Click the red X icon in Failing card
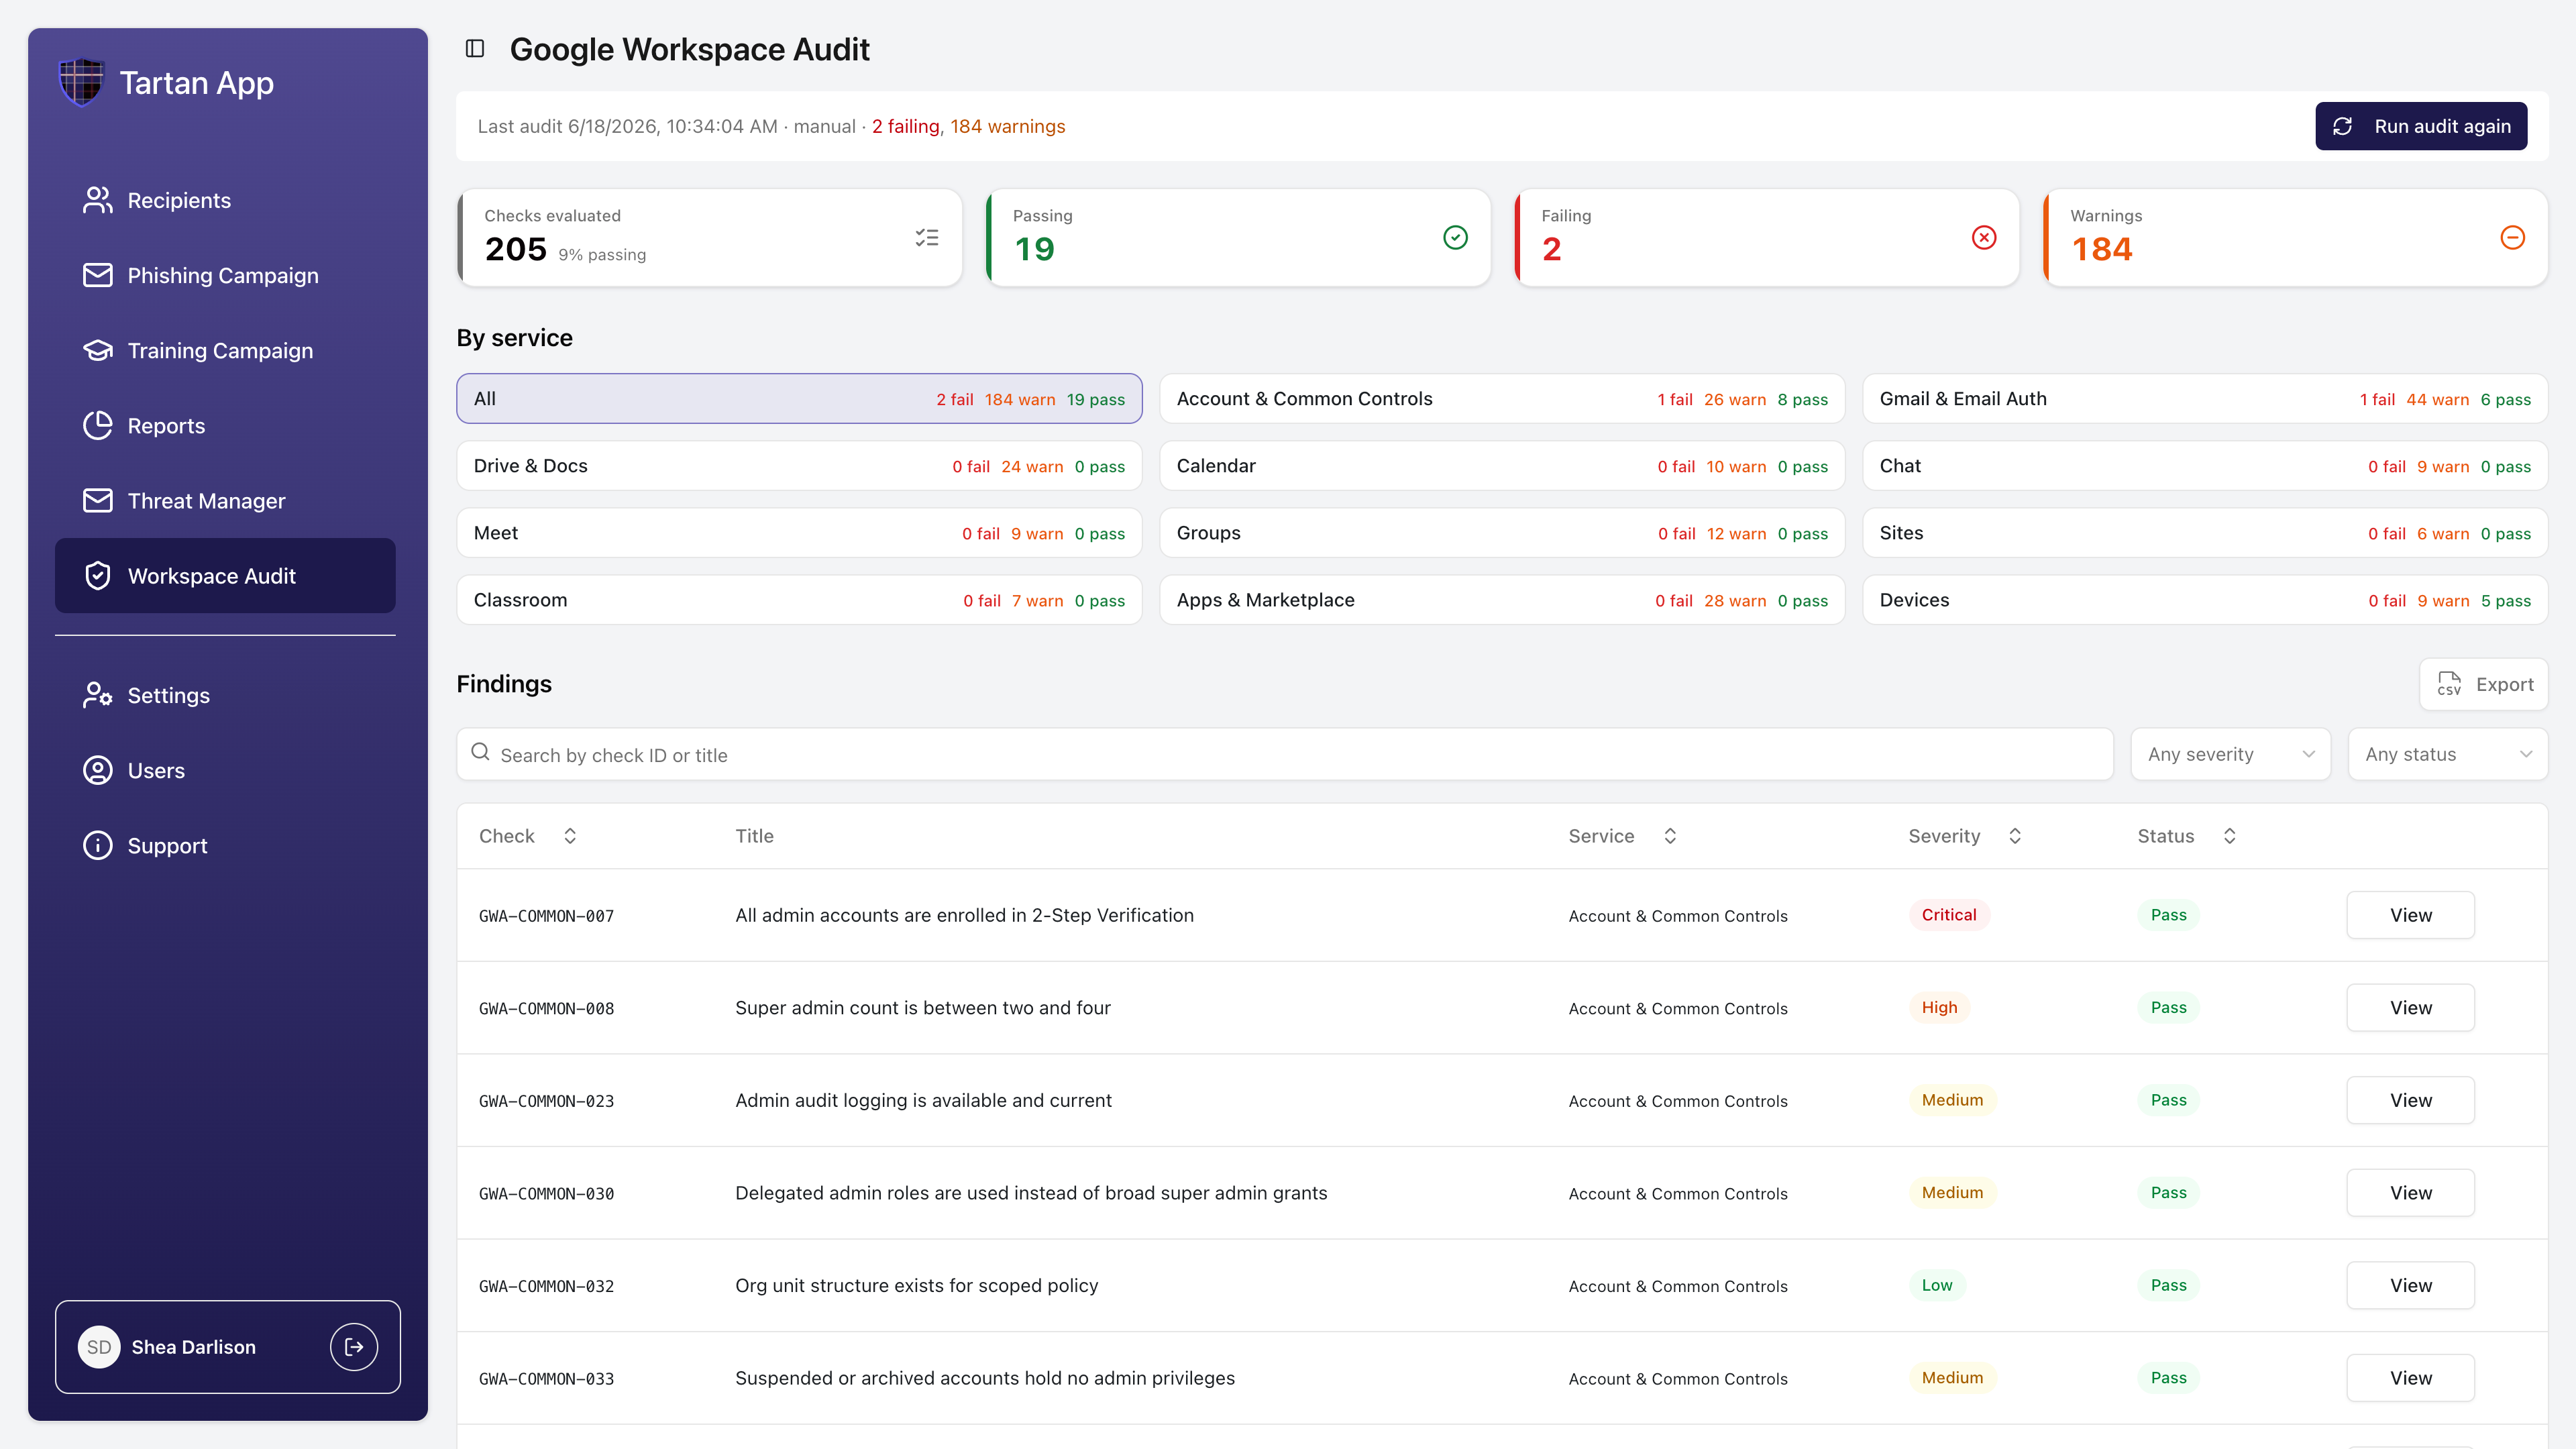 (x=1984, y=237)
